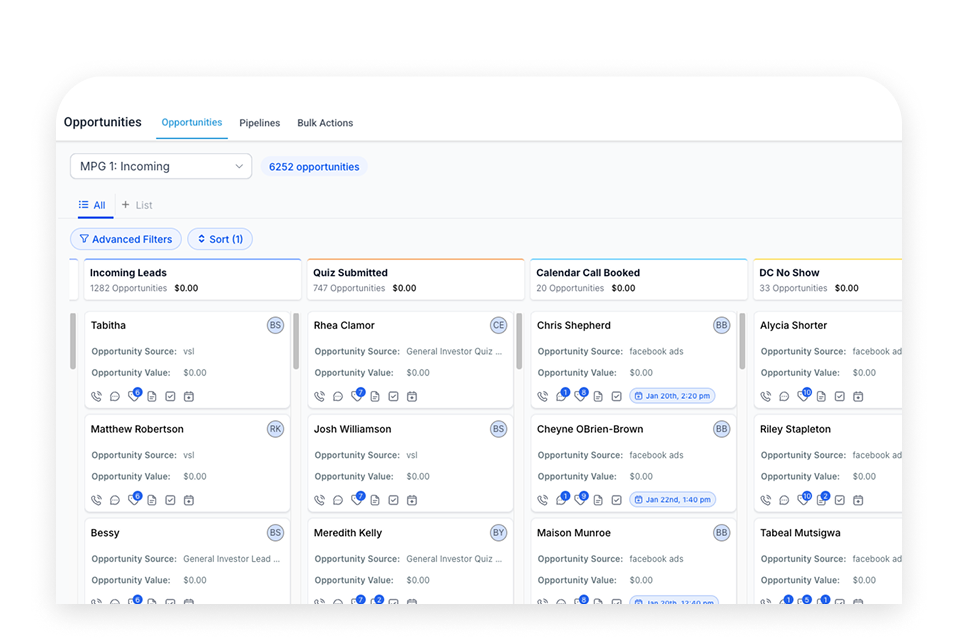
Task: Click the tags icon on Matthew Robertson's card
Action: (134, 500)
